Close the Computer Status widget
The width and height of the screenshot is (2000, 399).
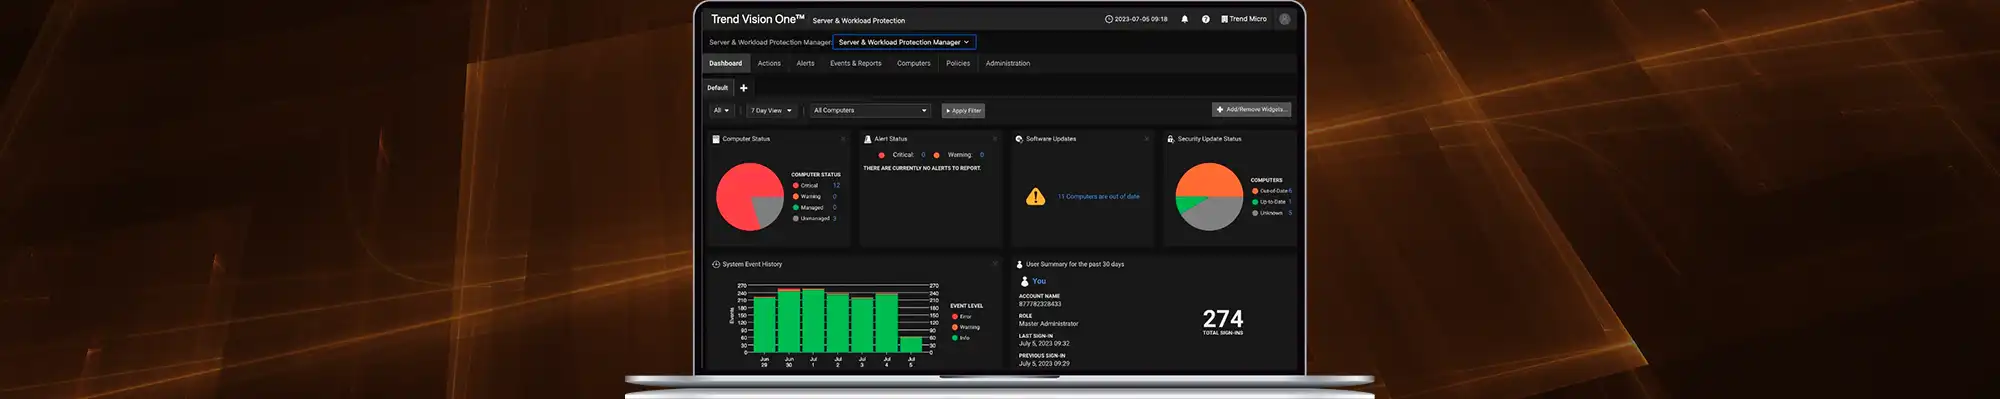(843, 139)
